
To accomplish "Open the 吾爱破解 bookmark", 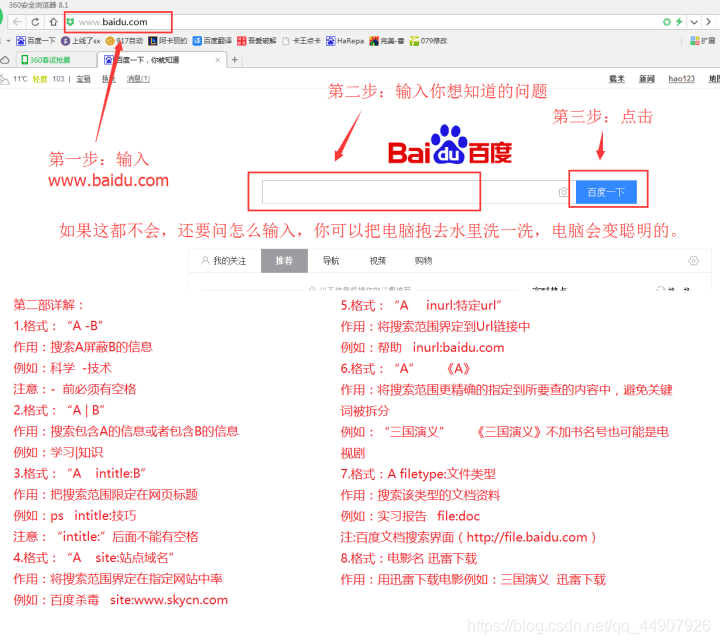I will [x=257, y=41].
